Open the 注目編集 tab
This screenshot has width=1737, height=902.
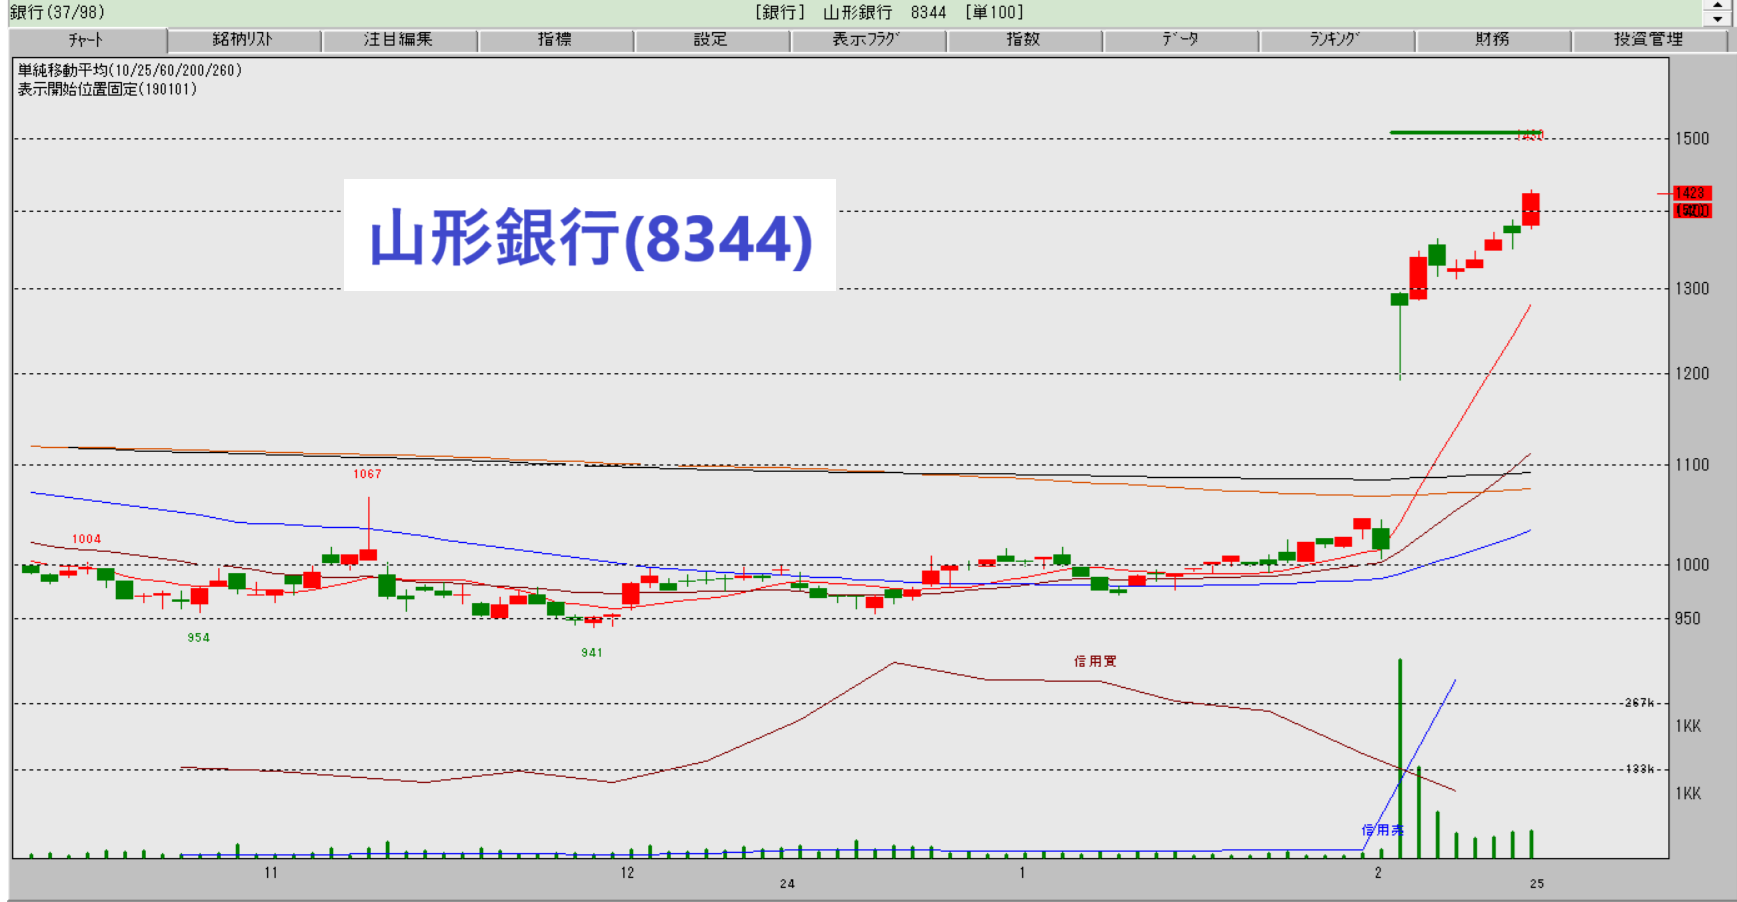click(399, 40)
